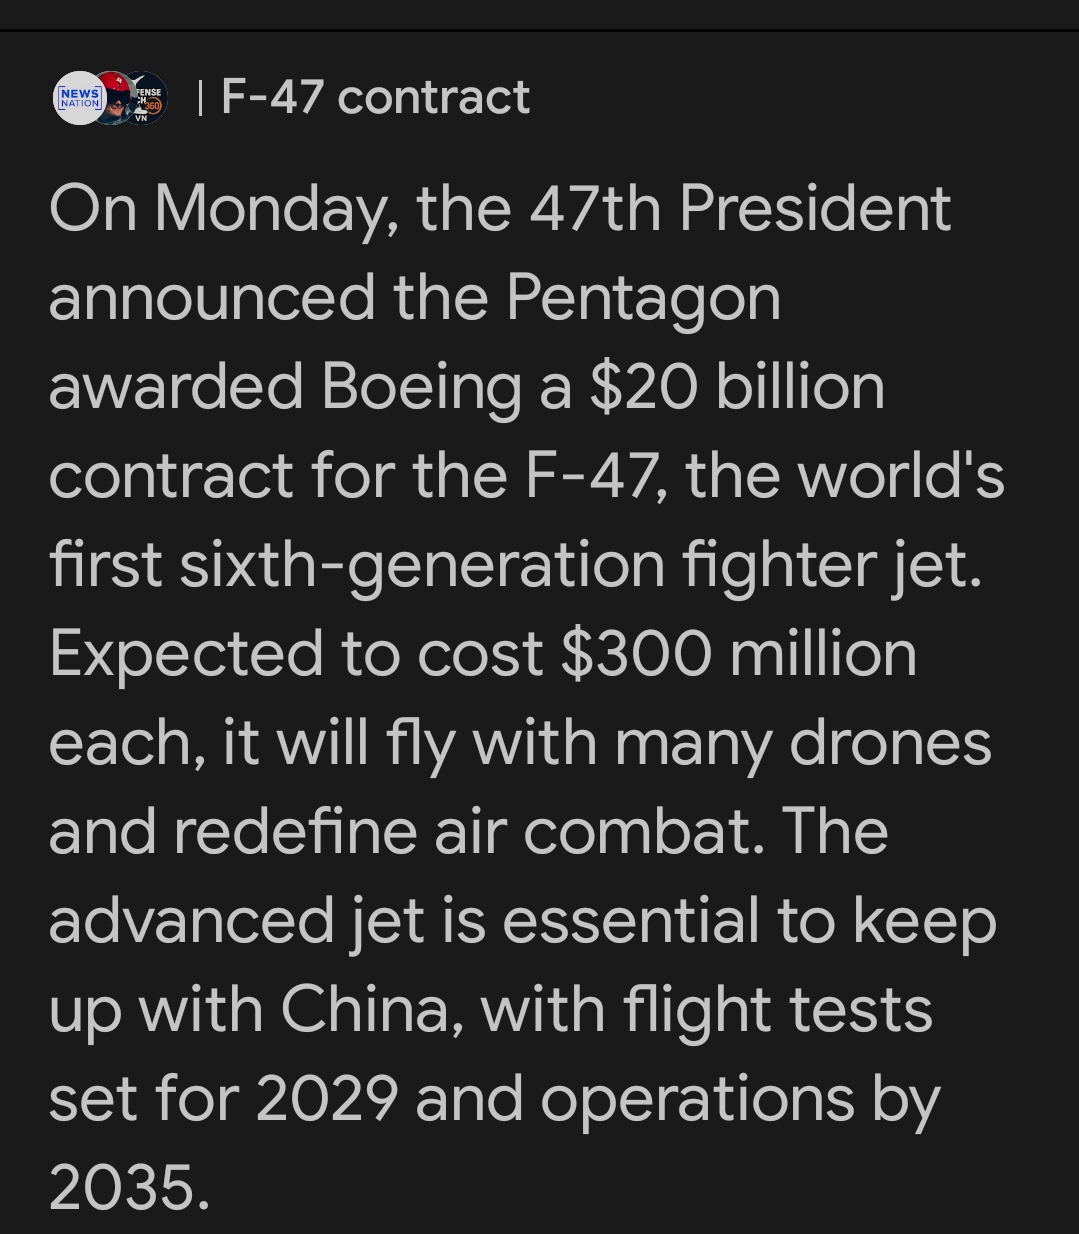
Task: Click the year 2029
Action: tap(326, 1098)
